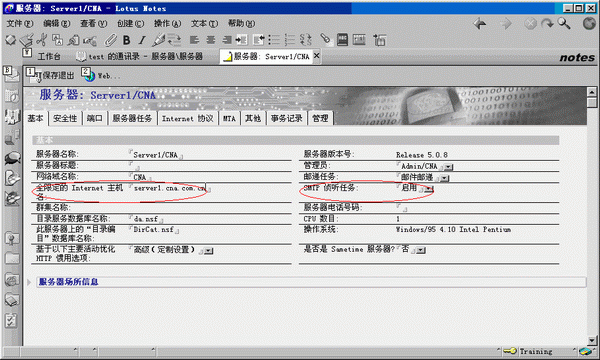Click the globe icon at top right
The width and height of the screenshot is (600, 360).
point(590,24)
